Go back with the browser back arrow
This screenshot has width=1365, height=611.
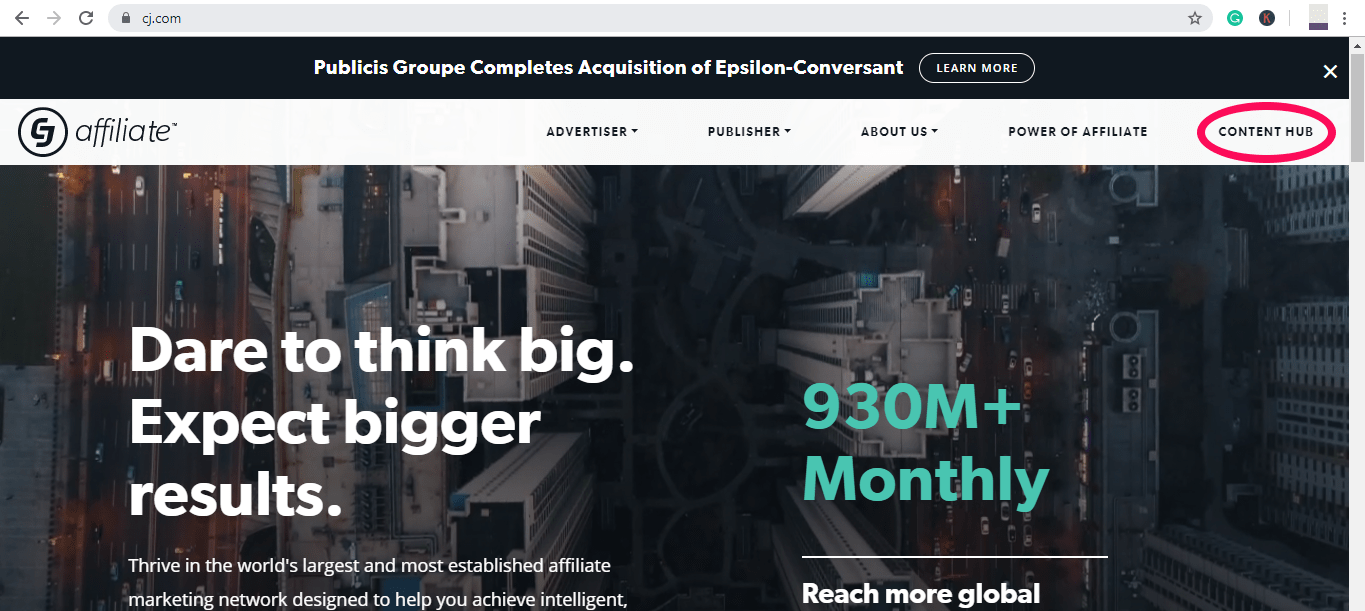pyautogui.click(x=21, y=18)
